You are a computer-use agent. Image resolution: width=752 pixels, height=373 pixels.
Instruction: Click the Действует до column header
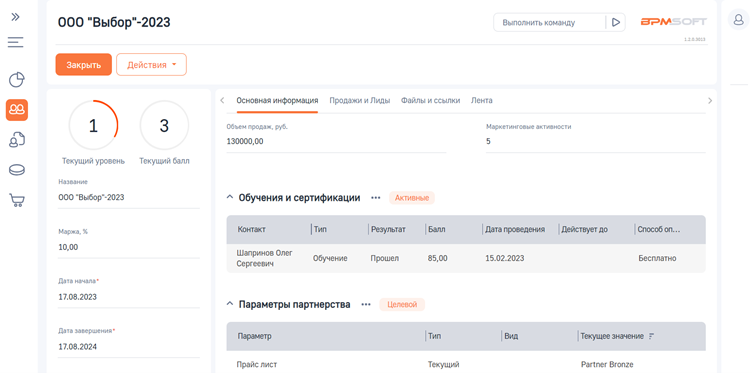tap(584, 229)
